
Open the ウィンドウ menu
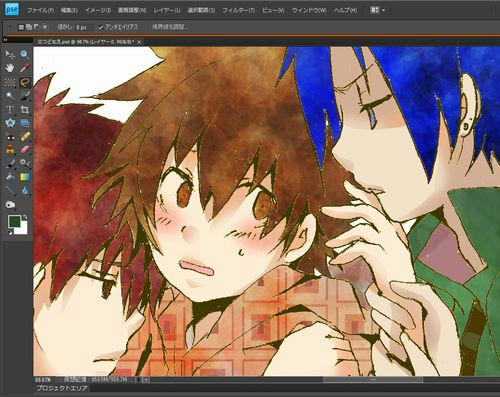(x=309, y=10)
